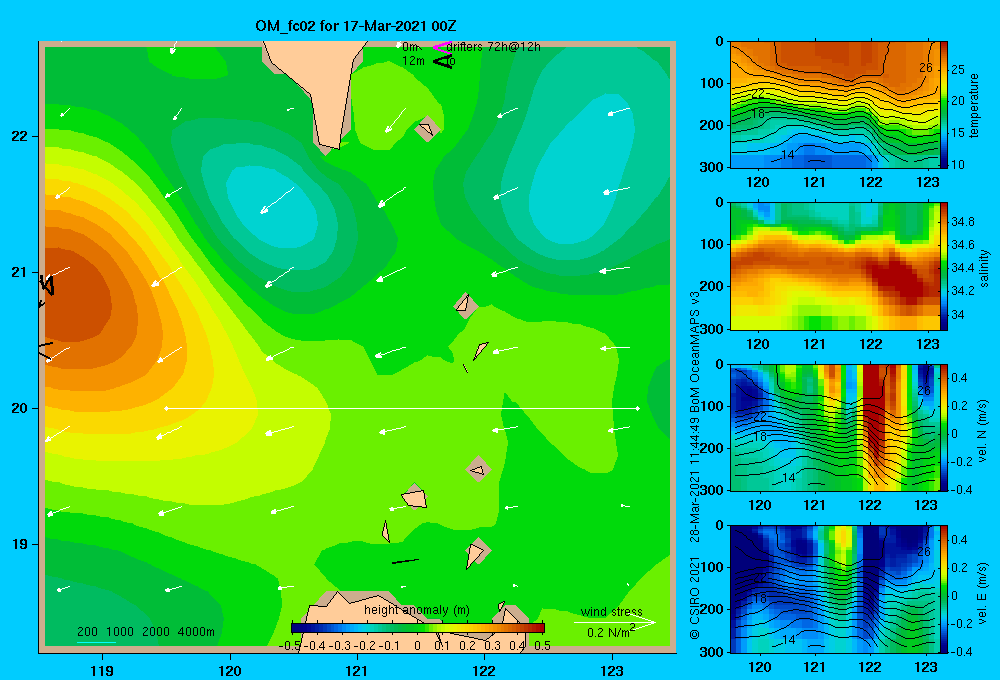Click latitude label 20 on main map
Viewport: 1000px width, 680px height.
[x=19, y=408]
